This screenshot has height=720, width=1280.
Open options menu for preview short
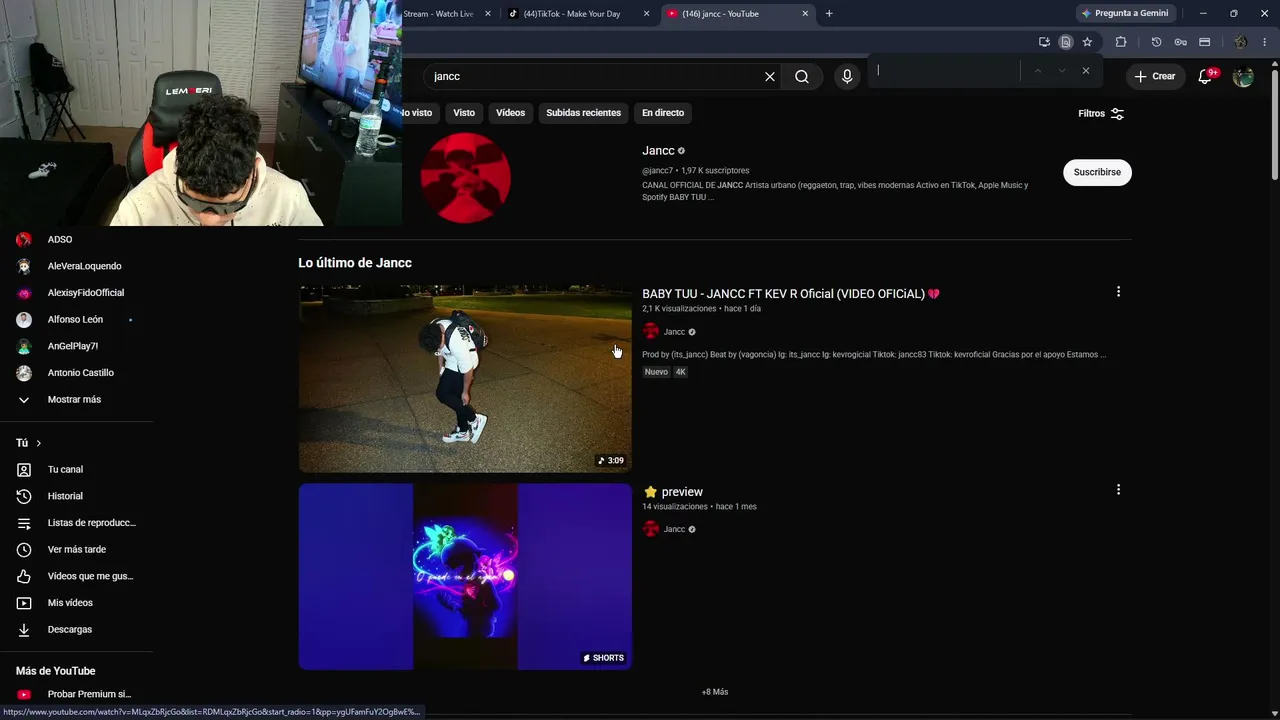click(1118, 490)
